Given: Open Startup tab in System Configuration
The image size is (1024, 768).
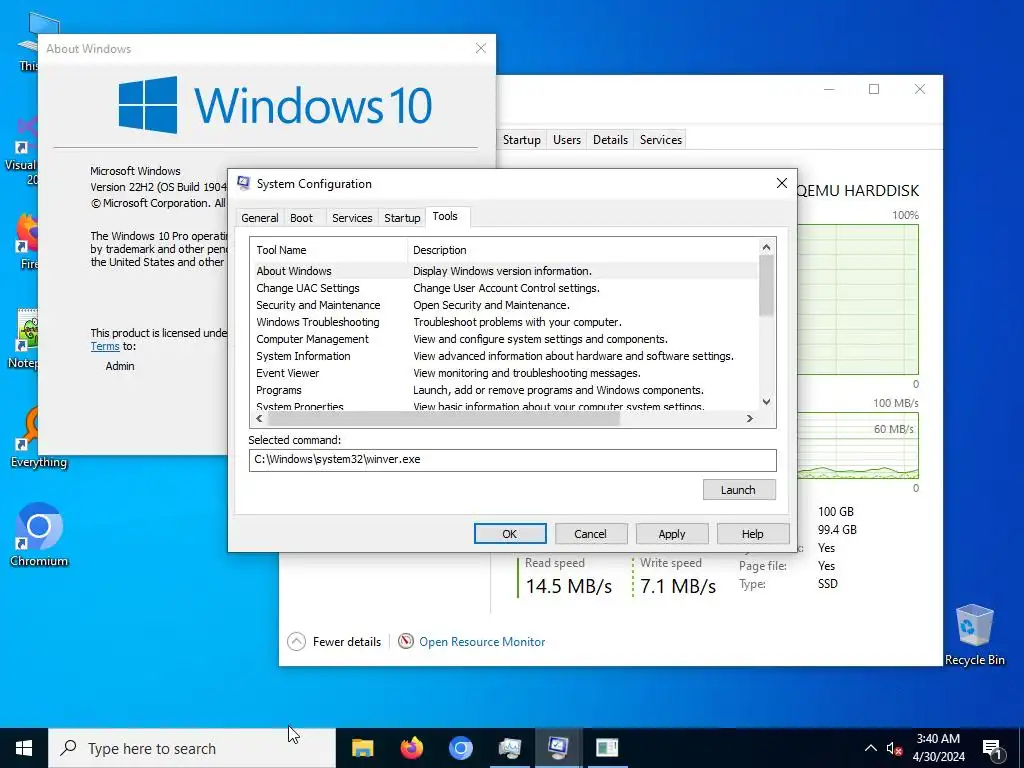Looking at the screenshot, I should (402, 218).
